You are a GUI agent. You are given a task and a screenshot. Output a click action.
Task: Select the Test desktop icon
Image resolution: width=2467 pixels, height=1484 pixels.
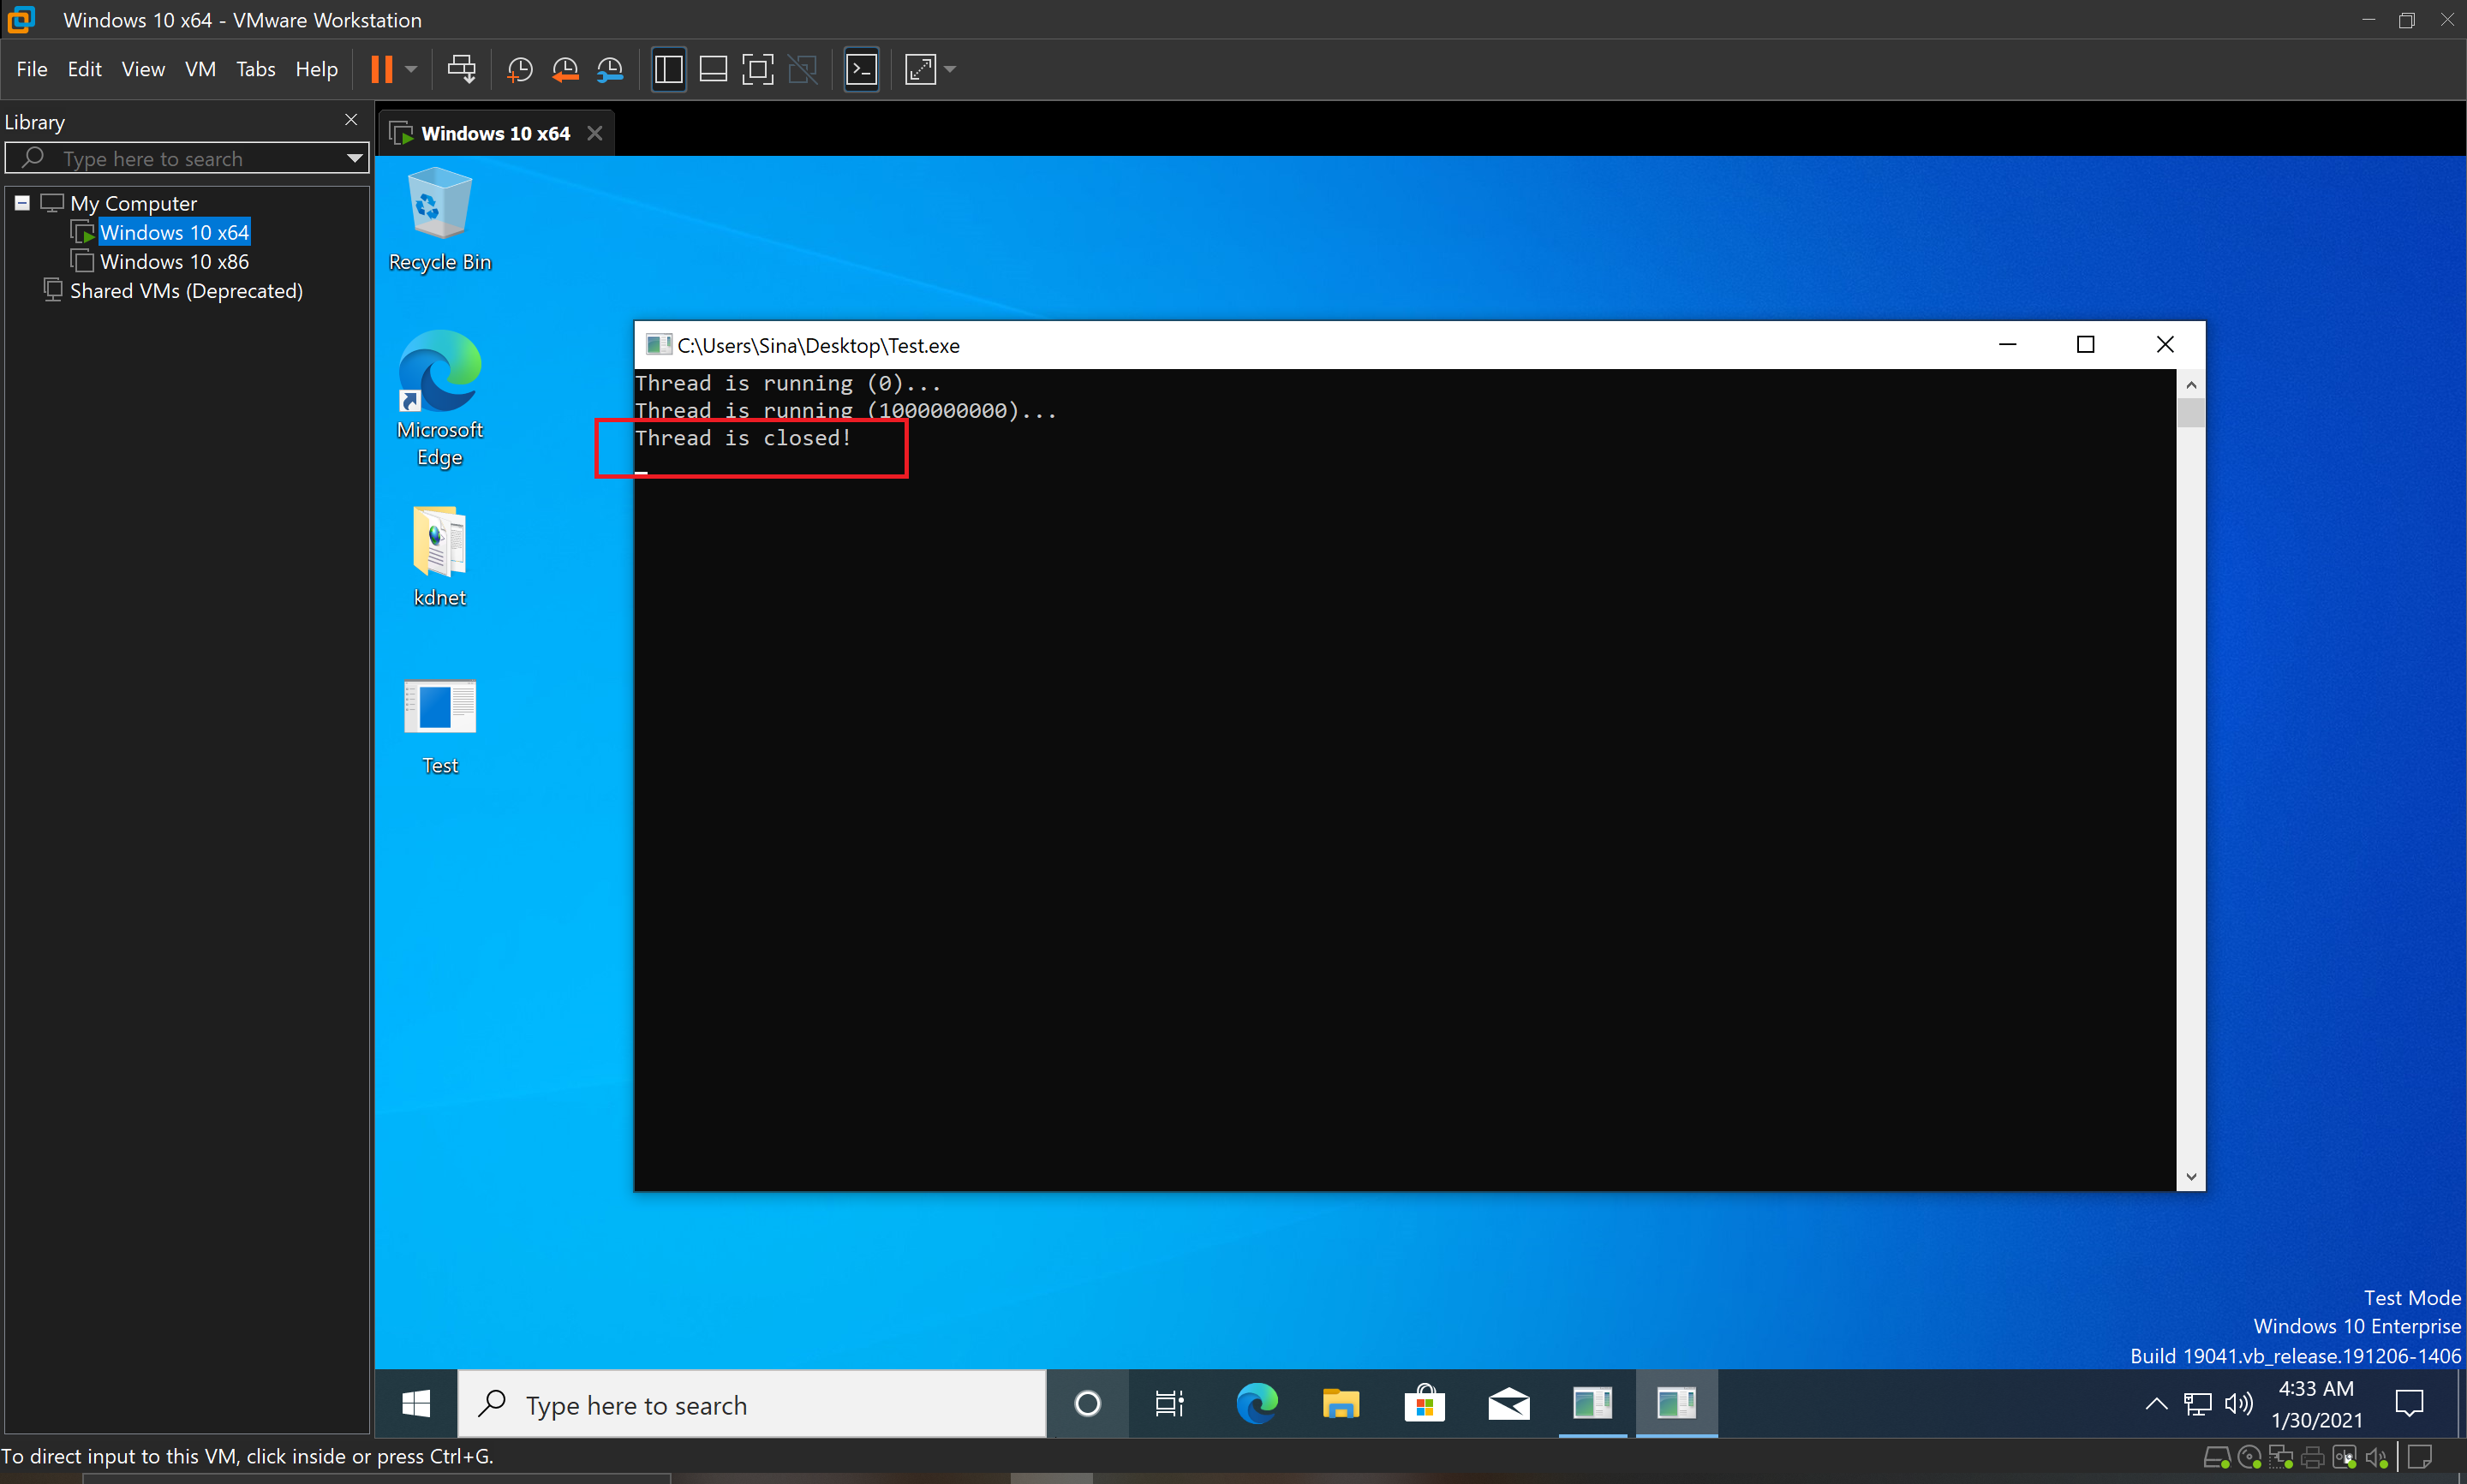[x=440, y=727]
